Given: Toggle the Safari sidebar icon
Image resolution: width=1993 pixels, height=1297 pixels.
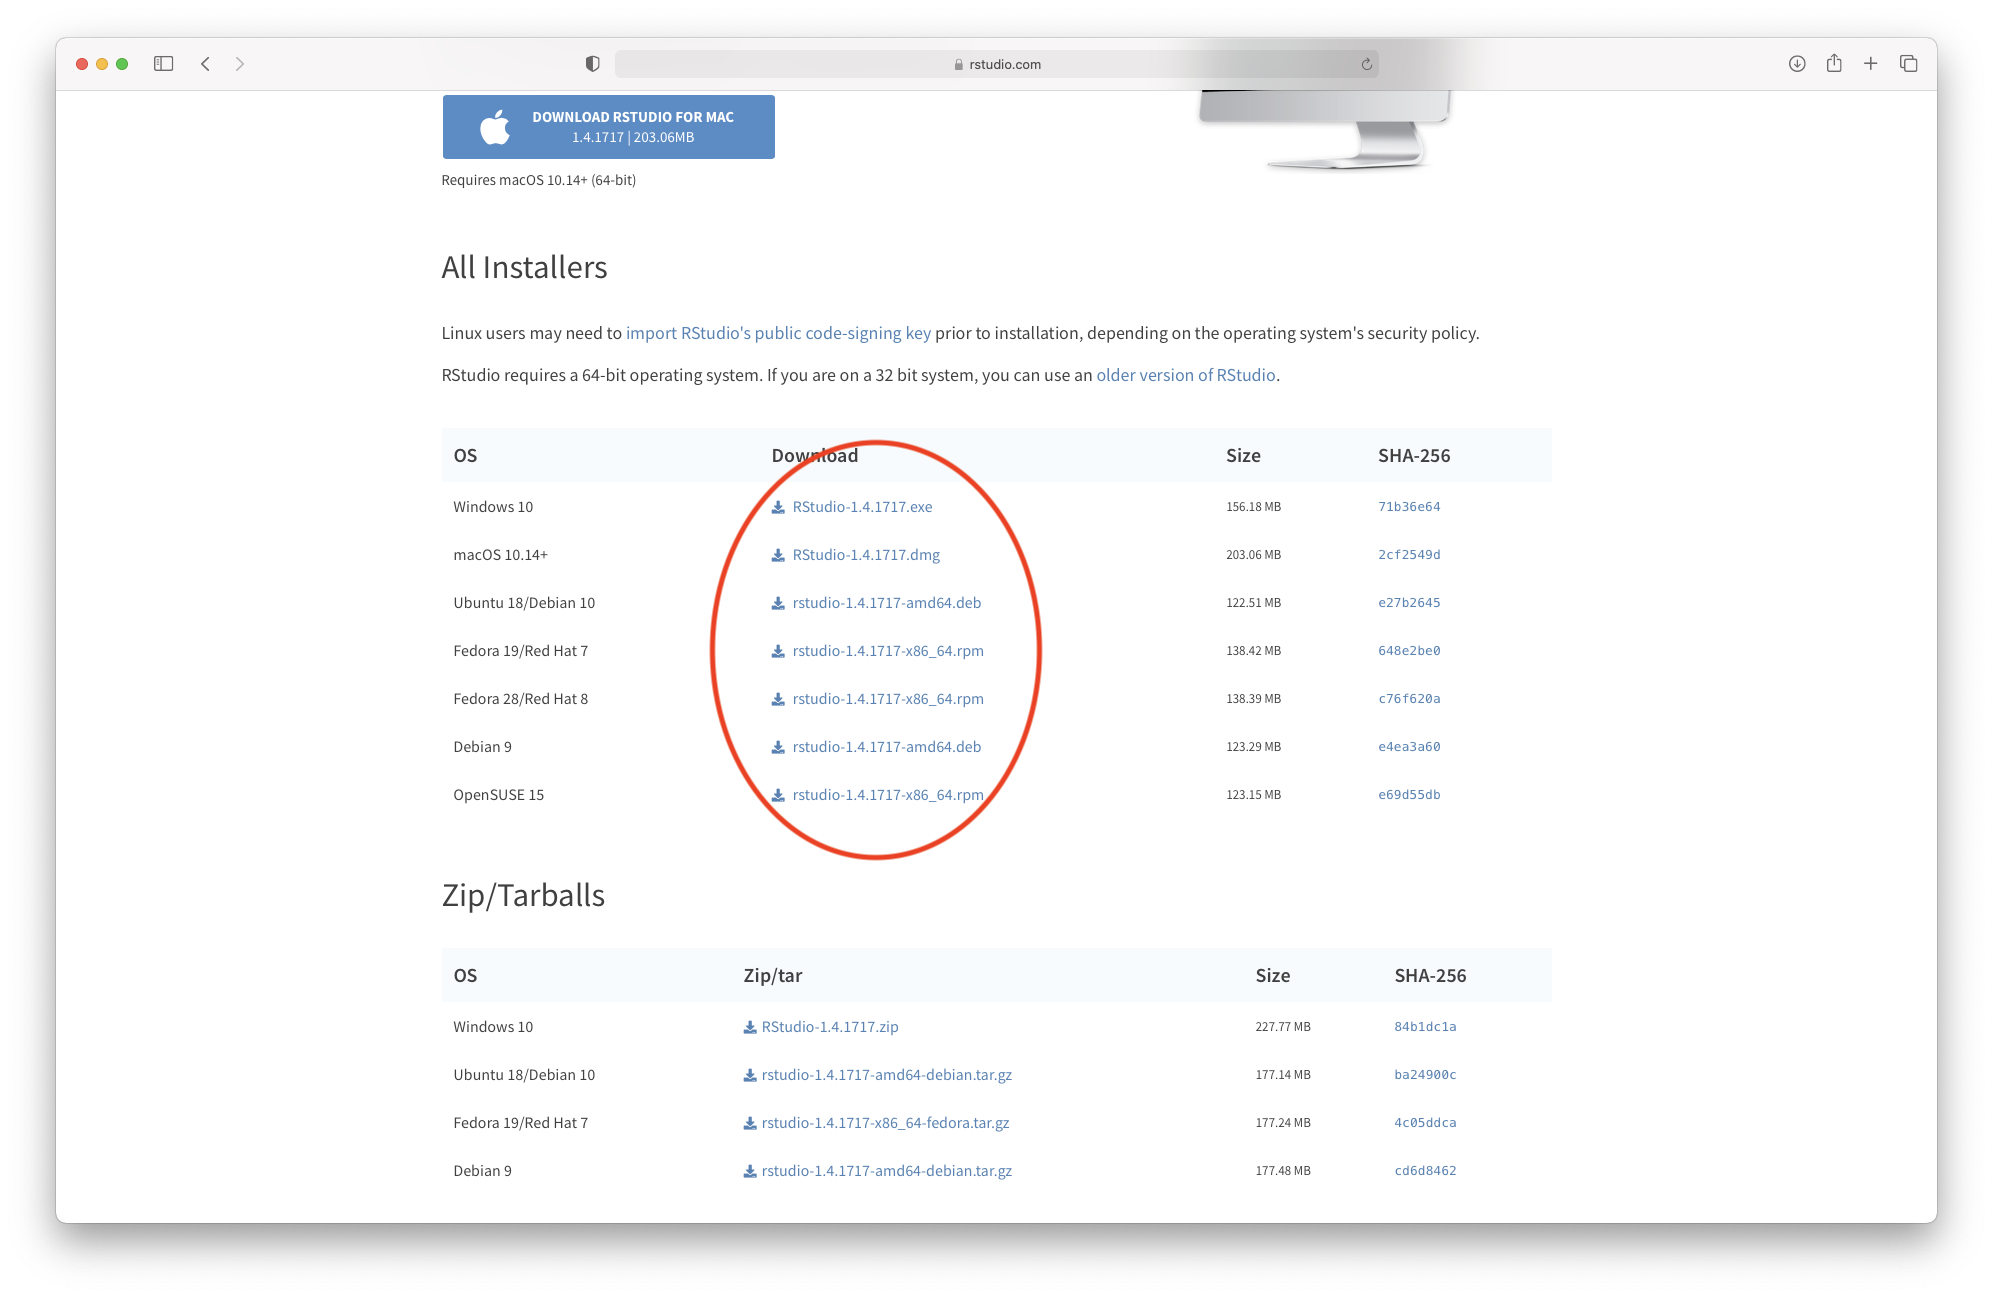Looking at the screenshot, I should pyautogui.click(x=164, y=64).
